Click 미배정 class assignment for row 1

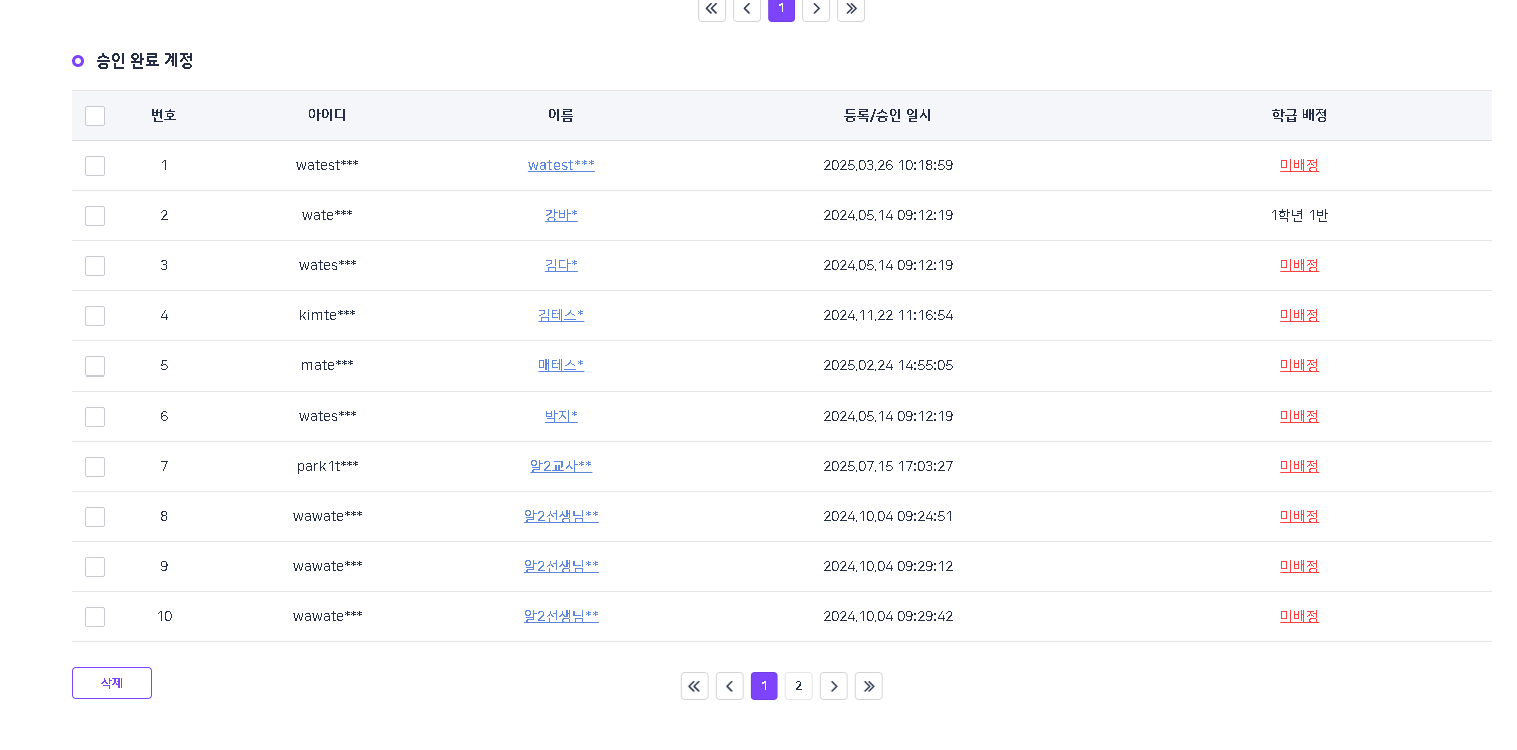click(x=1299, y=165)
